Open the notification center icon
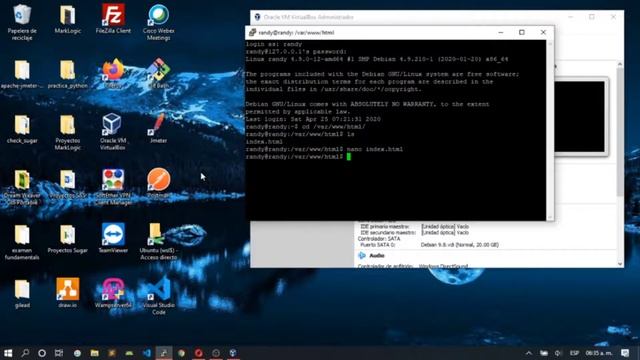The height and width of the screenshot is (360, 640). coord(625,353)
